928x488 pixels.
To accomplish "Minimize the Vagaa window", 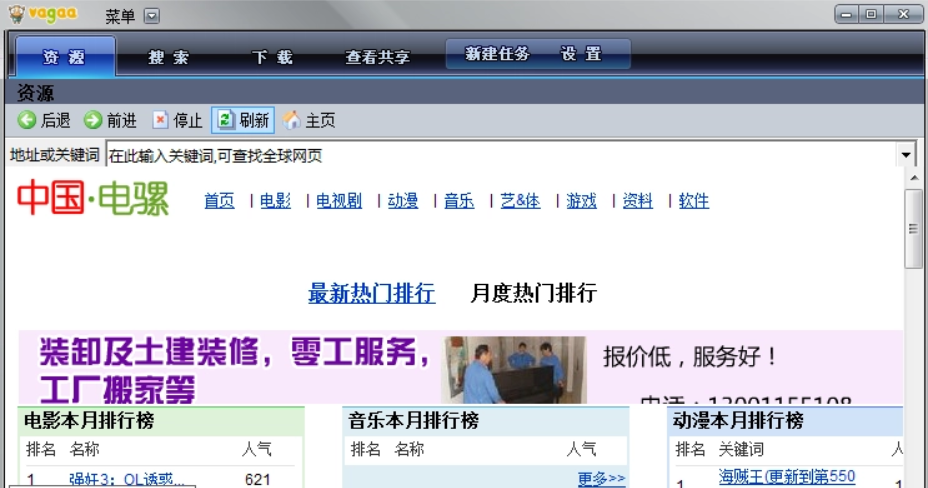I will 847,14.
